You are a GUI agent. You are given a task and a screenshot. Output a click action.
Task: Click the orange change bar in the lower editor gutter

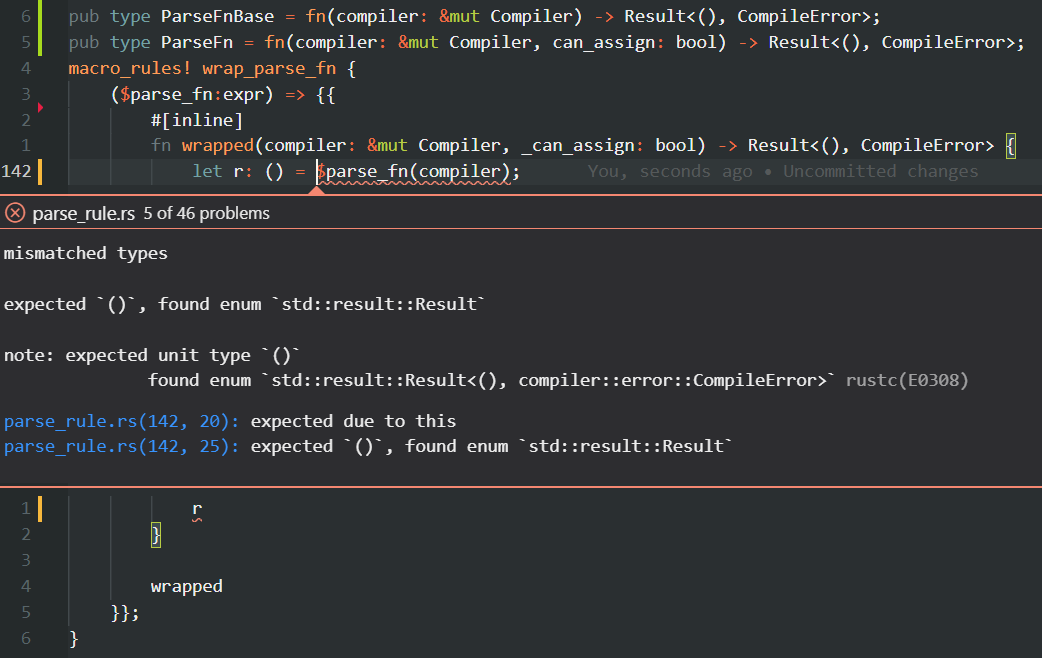click(x=38, y=508)
